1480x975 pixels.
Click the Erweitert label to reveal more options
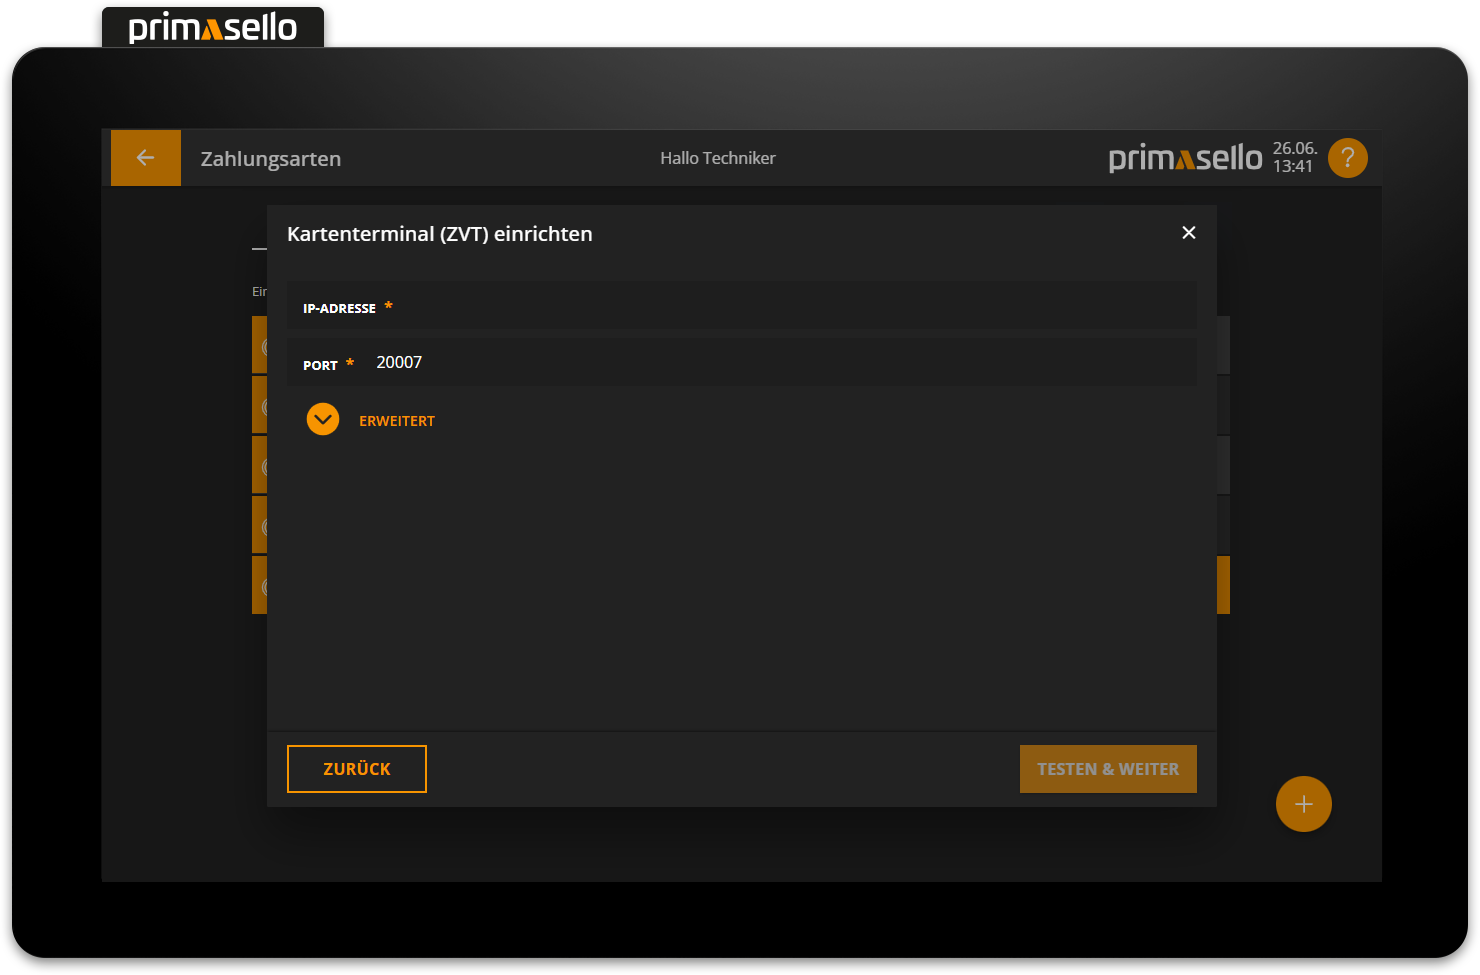(x=397, y=420)
